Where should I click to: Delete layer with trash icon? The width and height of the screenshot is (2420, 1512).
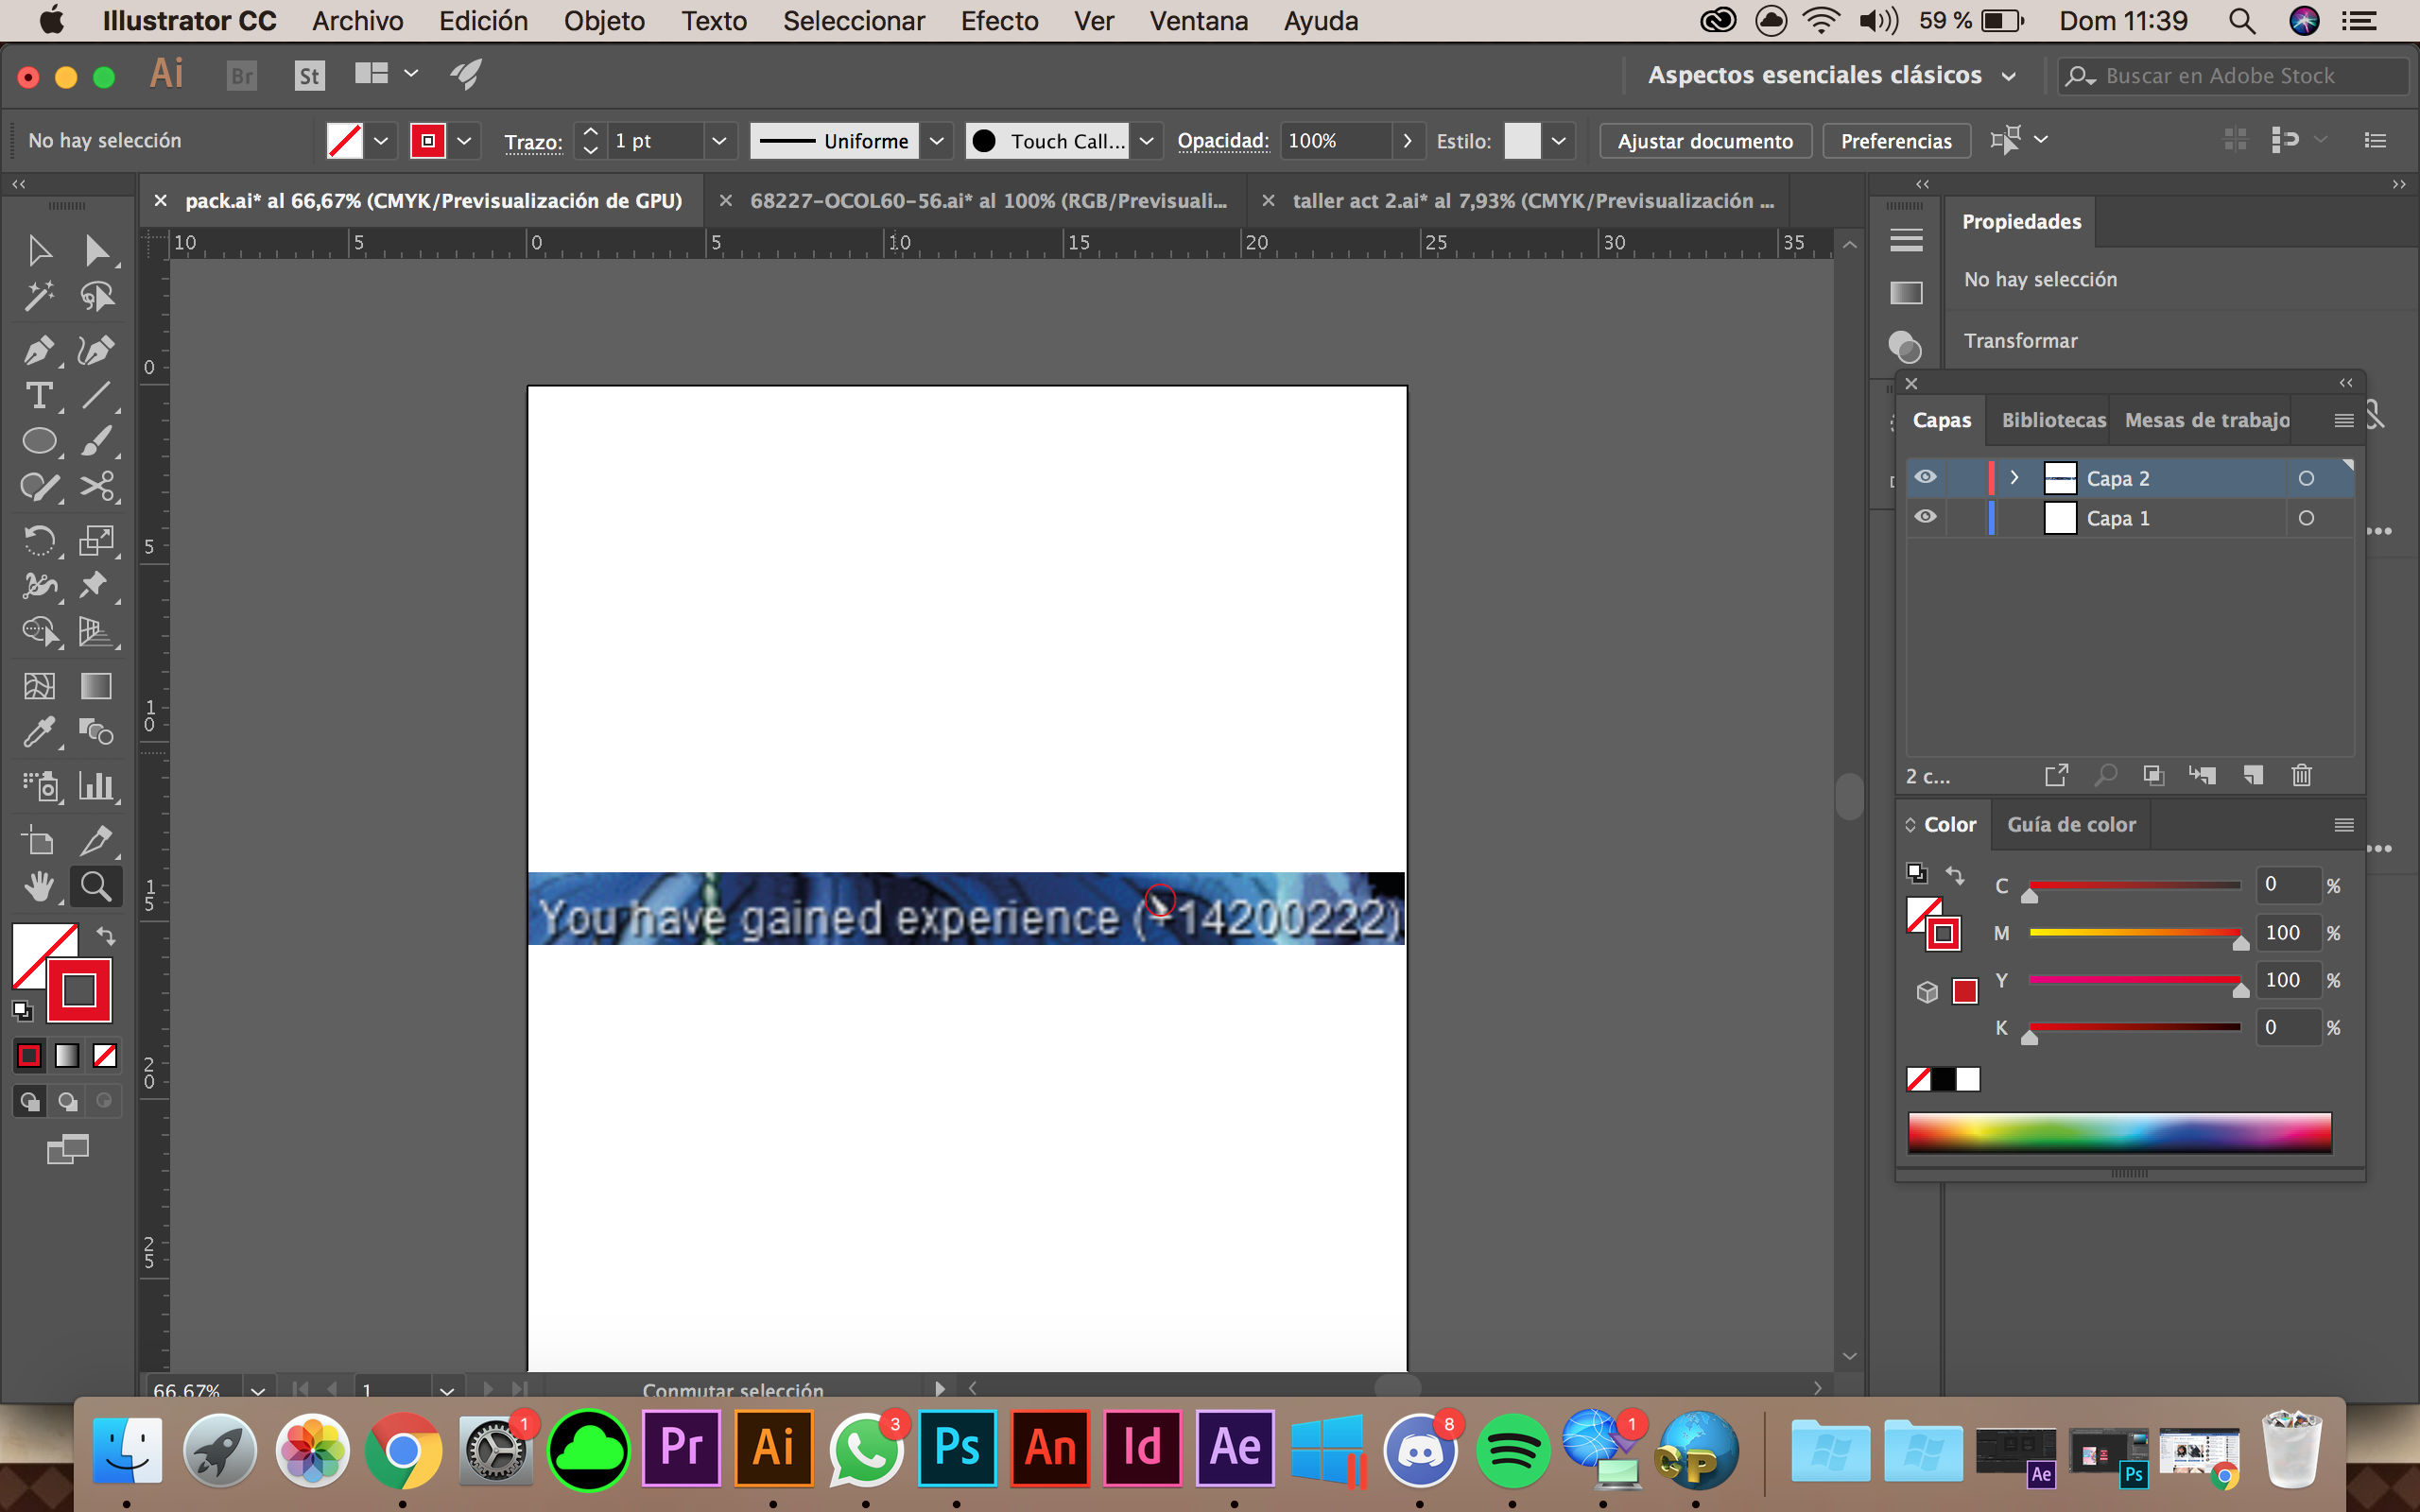2301,775
